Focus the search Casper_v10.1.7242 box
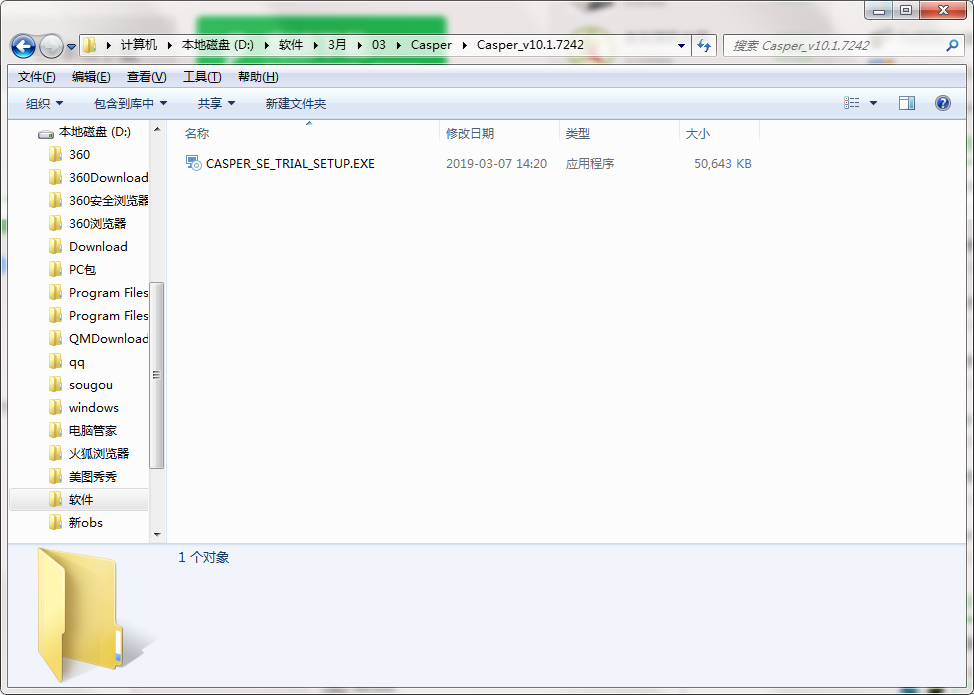Screen dimensions: 974x695 pyautogui.click(x=844, y=45)
